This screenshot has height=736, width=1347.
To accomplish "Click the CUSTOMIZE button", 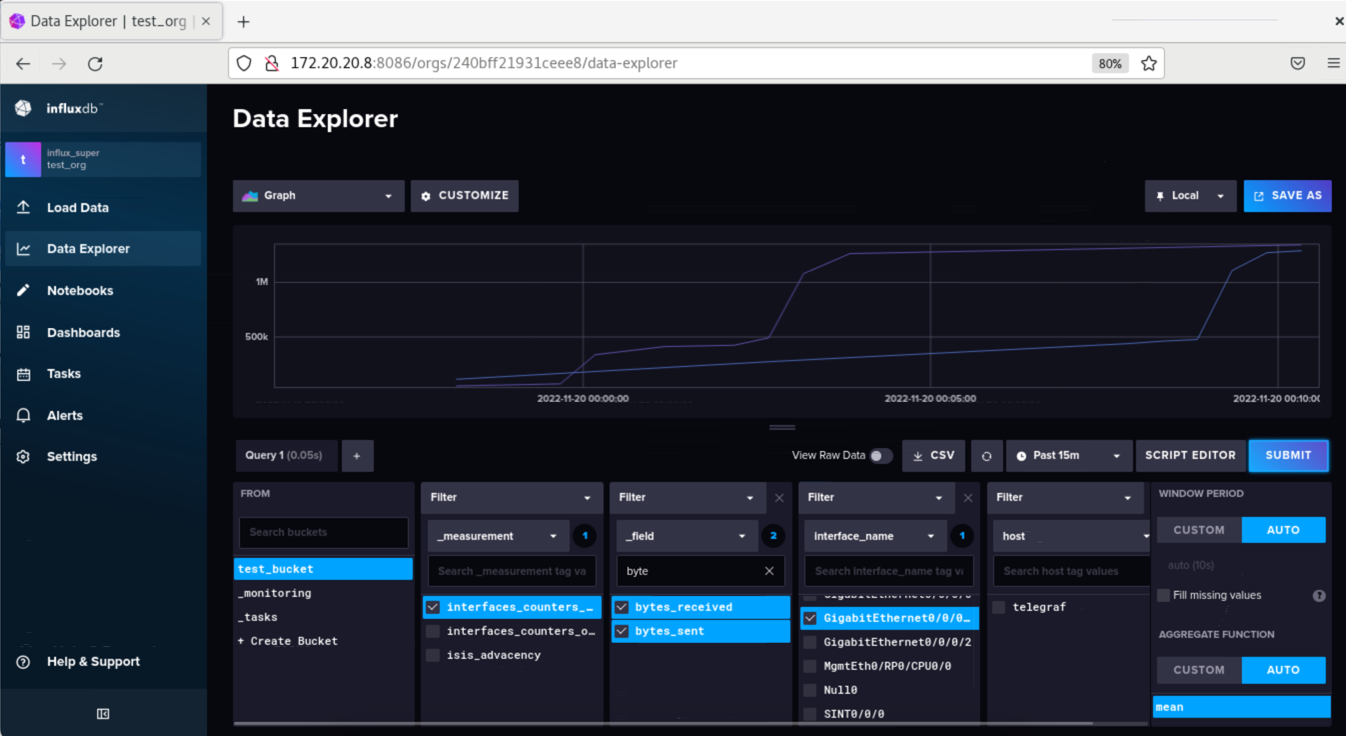I will click(464, 196).
